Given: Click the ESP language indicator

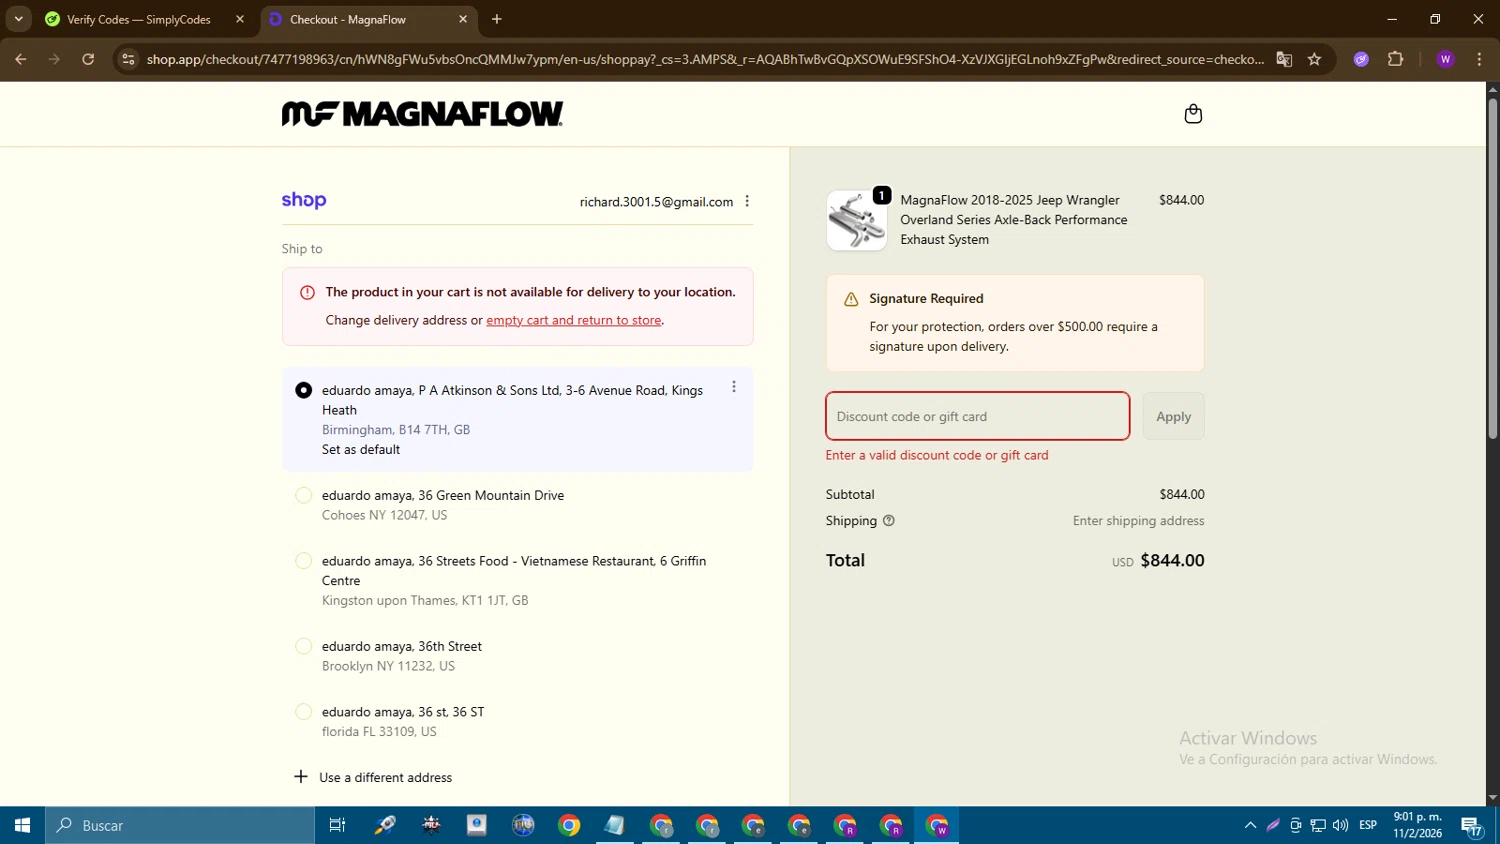Looking at the screenshot, I should pyautogui.click(x=1368, y=825).
